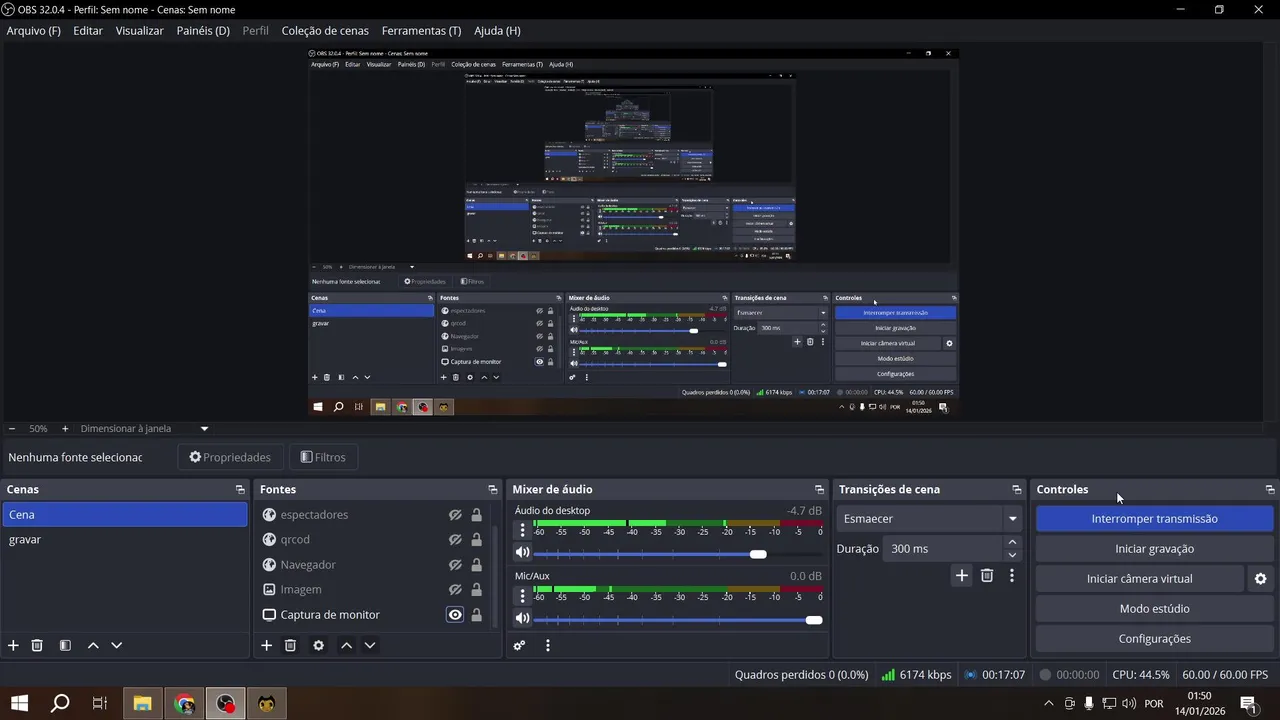Viewport: 1280px width, 720px height.
Task: Undock the Mixer de áudio panel
Action: click(819, 489)
